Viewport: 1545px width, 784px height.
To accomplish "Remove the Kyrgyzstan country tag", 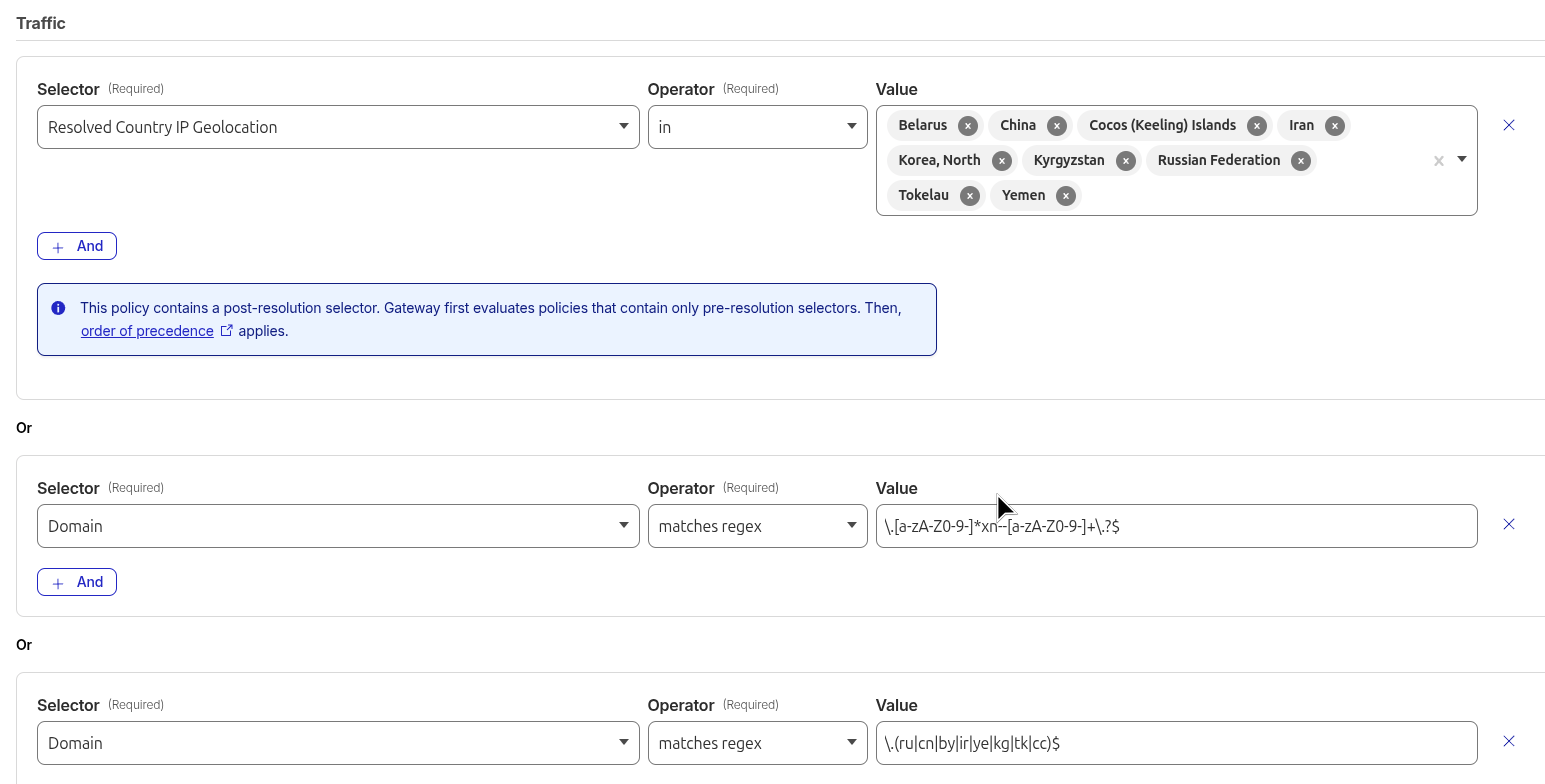I will tap(1125, 161).
